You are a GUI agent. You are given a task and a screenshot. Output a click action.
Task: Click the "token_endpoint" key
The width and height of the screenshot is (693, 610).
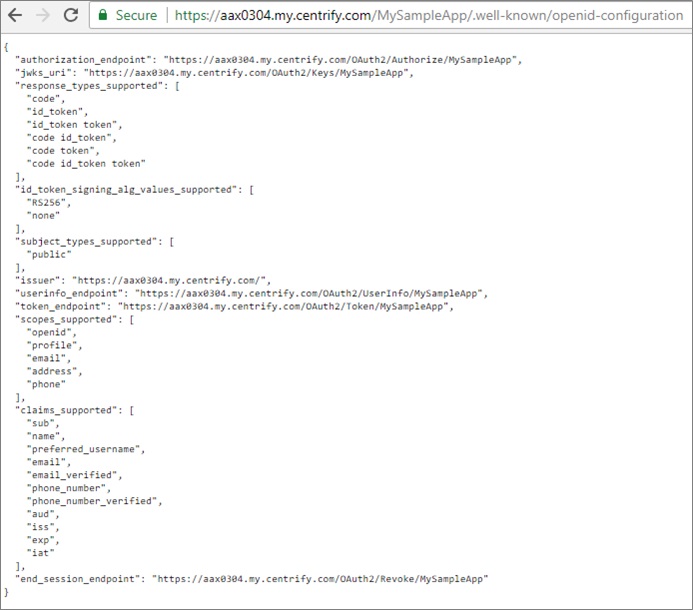[x=63, y=306]
